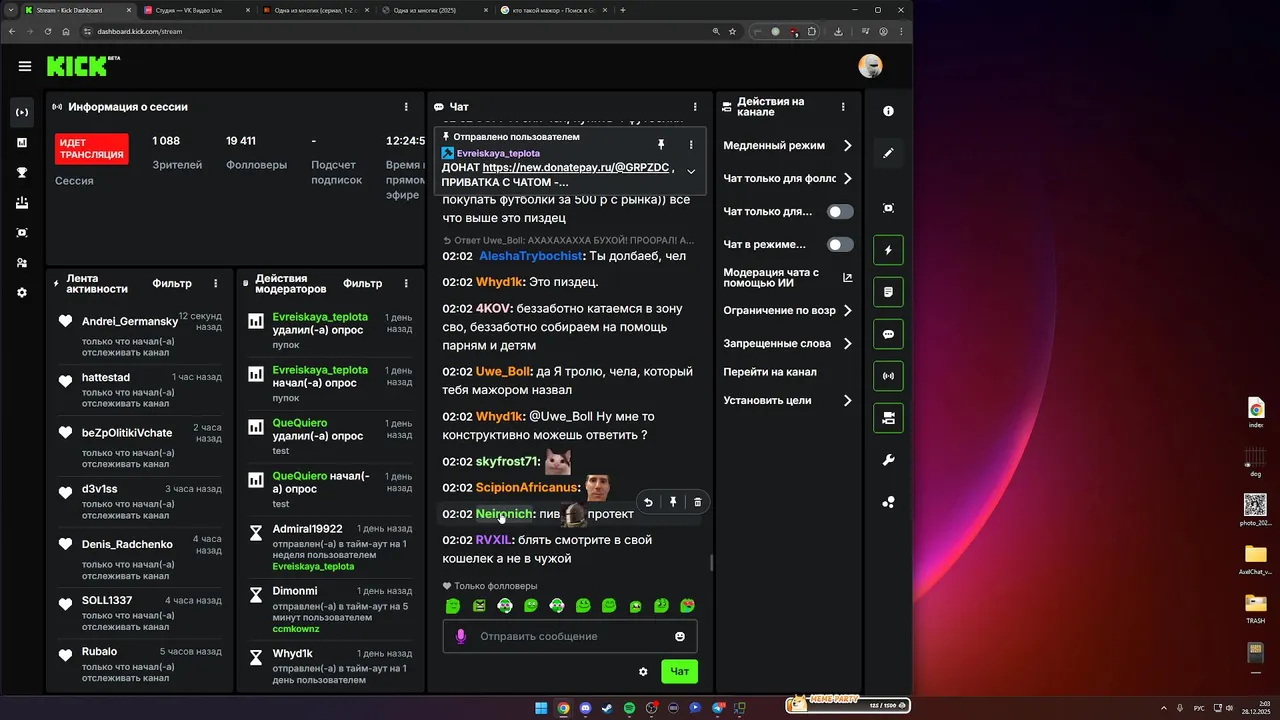Open a new browser tab with plus button
Viewport: 1280px width, 720px height.
623,10
